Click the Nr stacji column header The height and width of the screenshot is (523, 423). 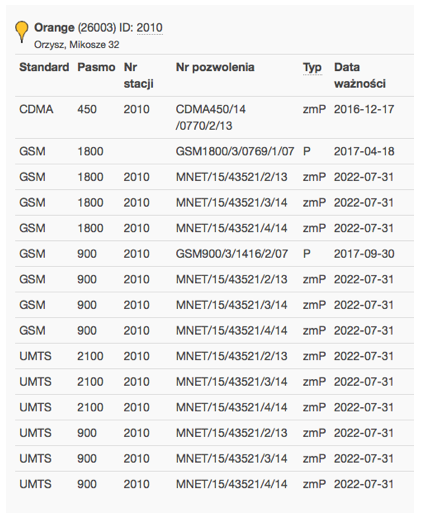pos(138,75)
